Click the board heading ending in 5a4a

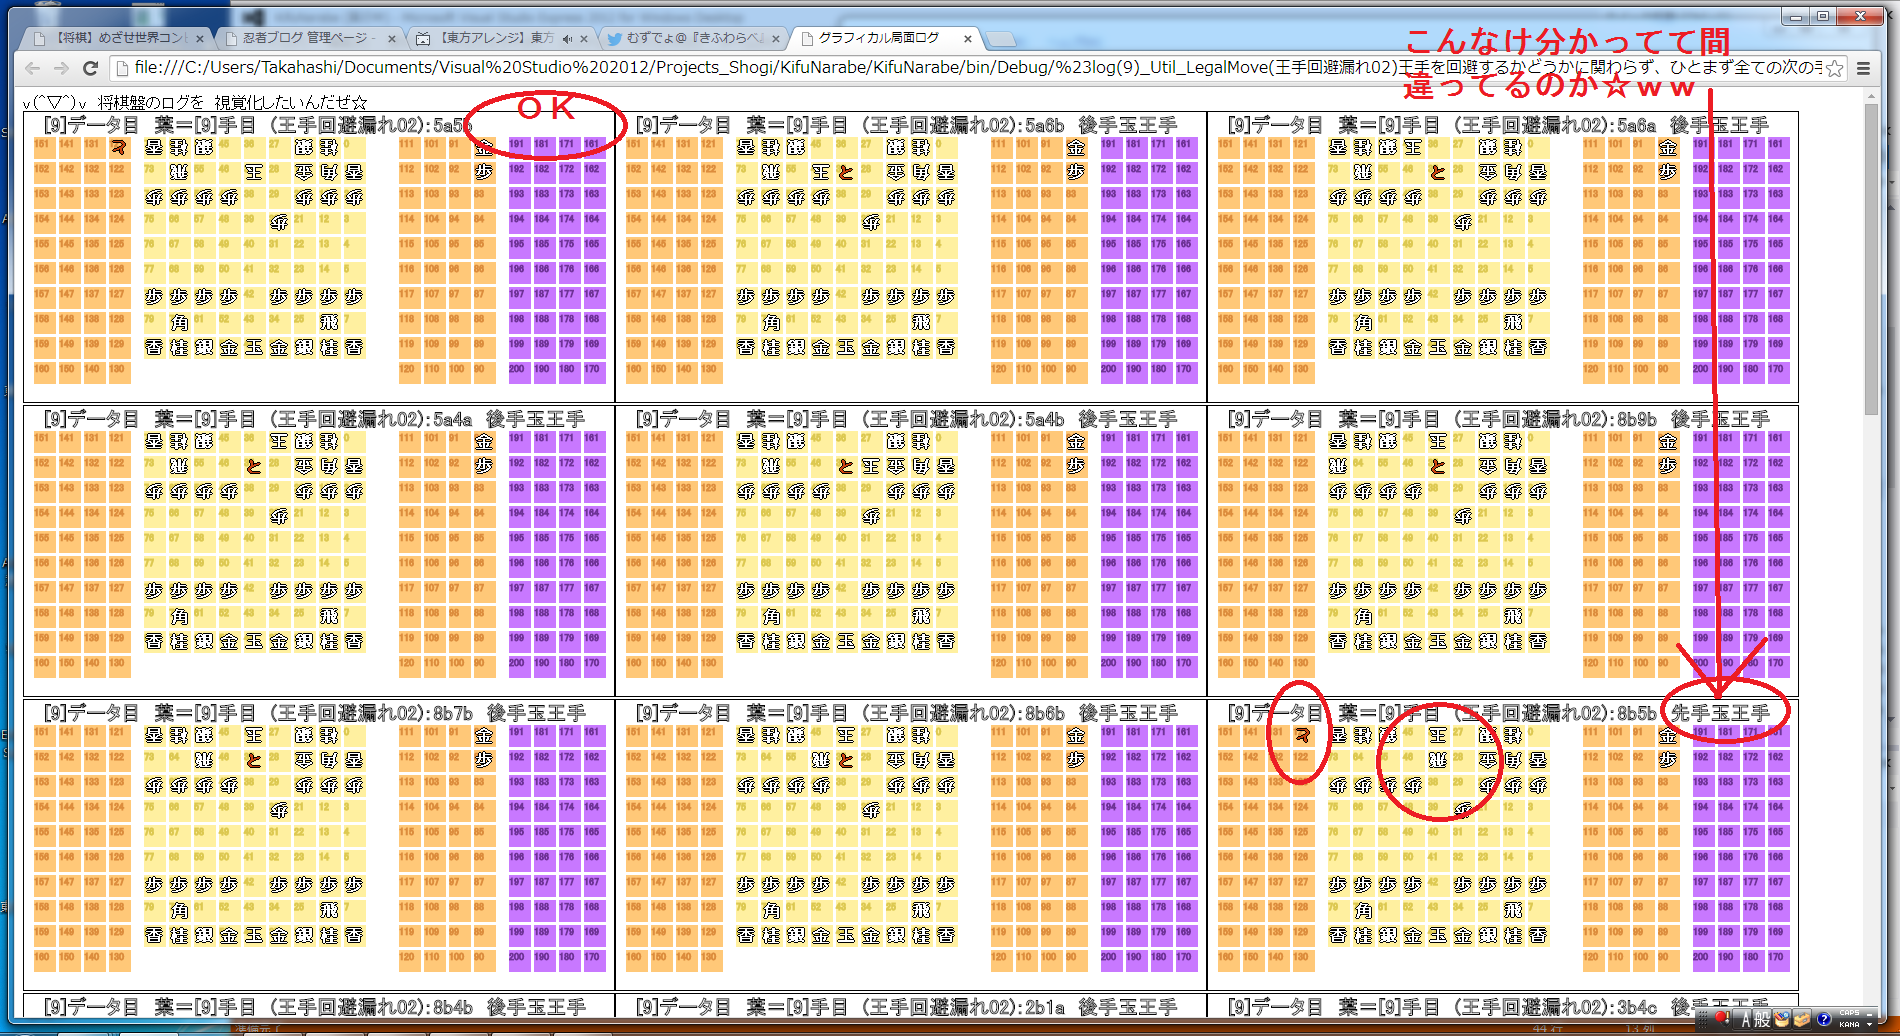tap(314, 419)
